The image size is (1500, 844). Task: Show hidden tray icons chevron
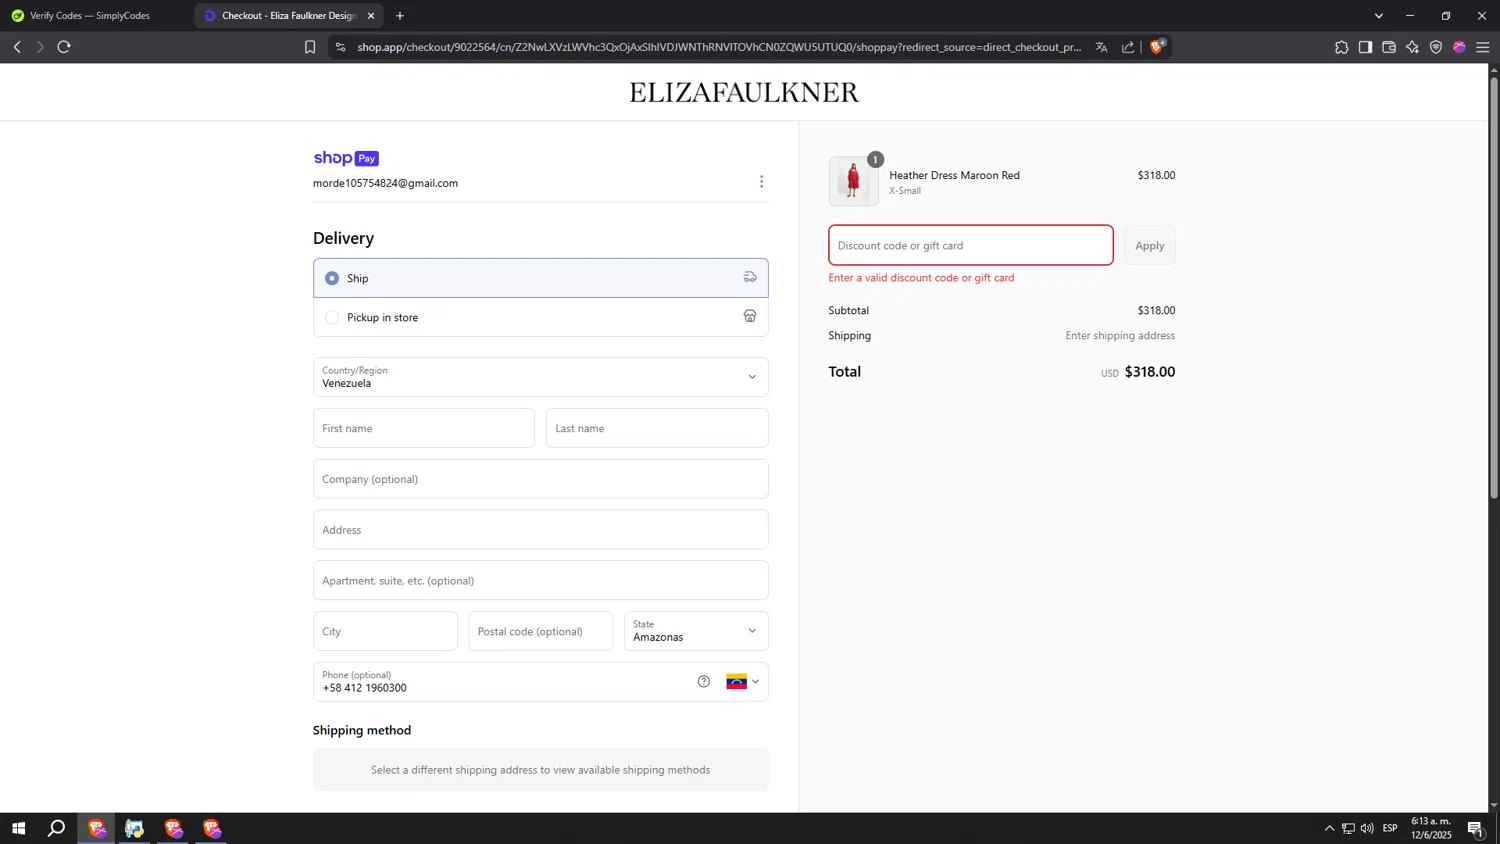(x=1329, y=828)
